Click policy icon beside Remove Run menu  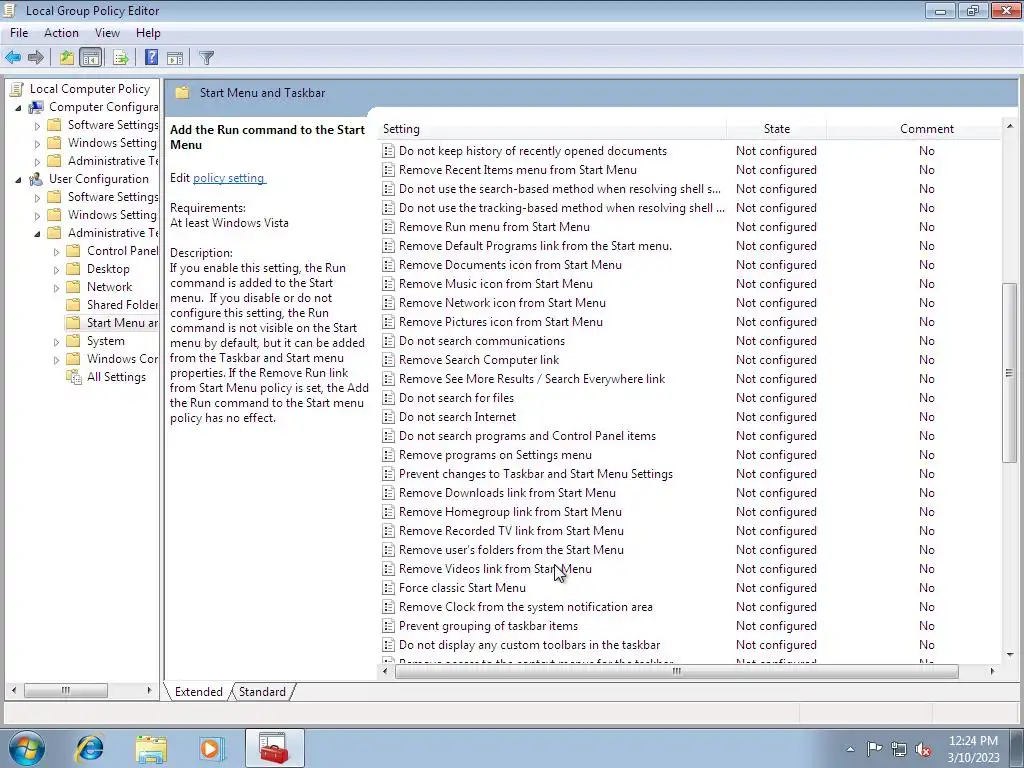point(389,227)
